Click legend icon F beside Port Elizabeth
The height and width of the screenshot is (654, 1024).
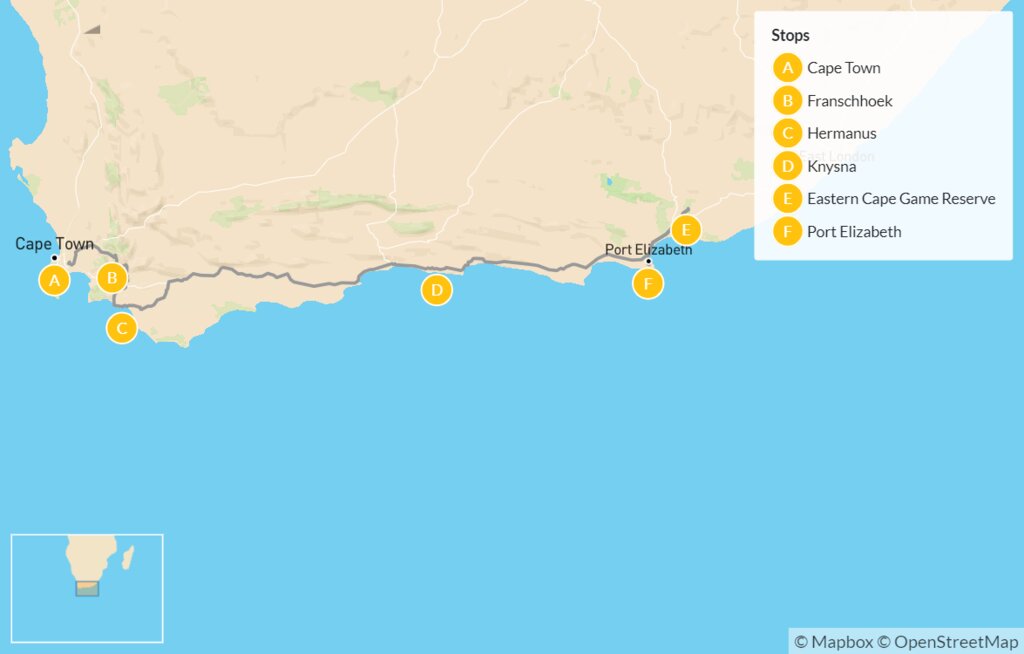pos(788,231)
